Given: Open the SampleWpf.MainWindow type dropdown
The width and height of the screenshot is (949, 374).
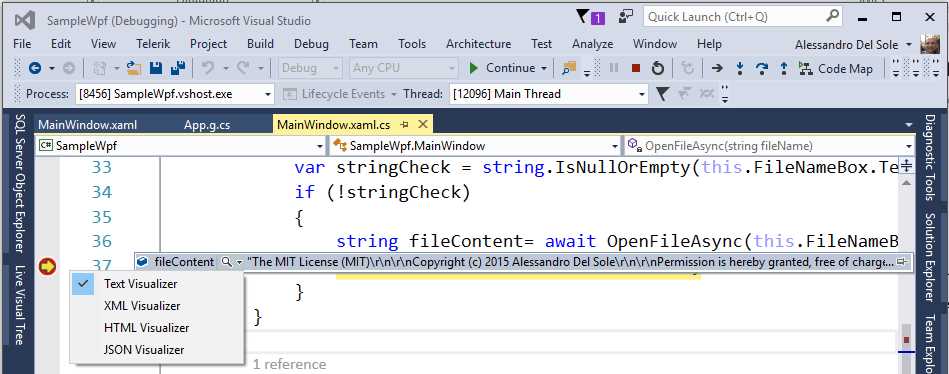Looking at the screenshot, I should pyautogui.click(x=475, y=146).
